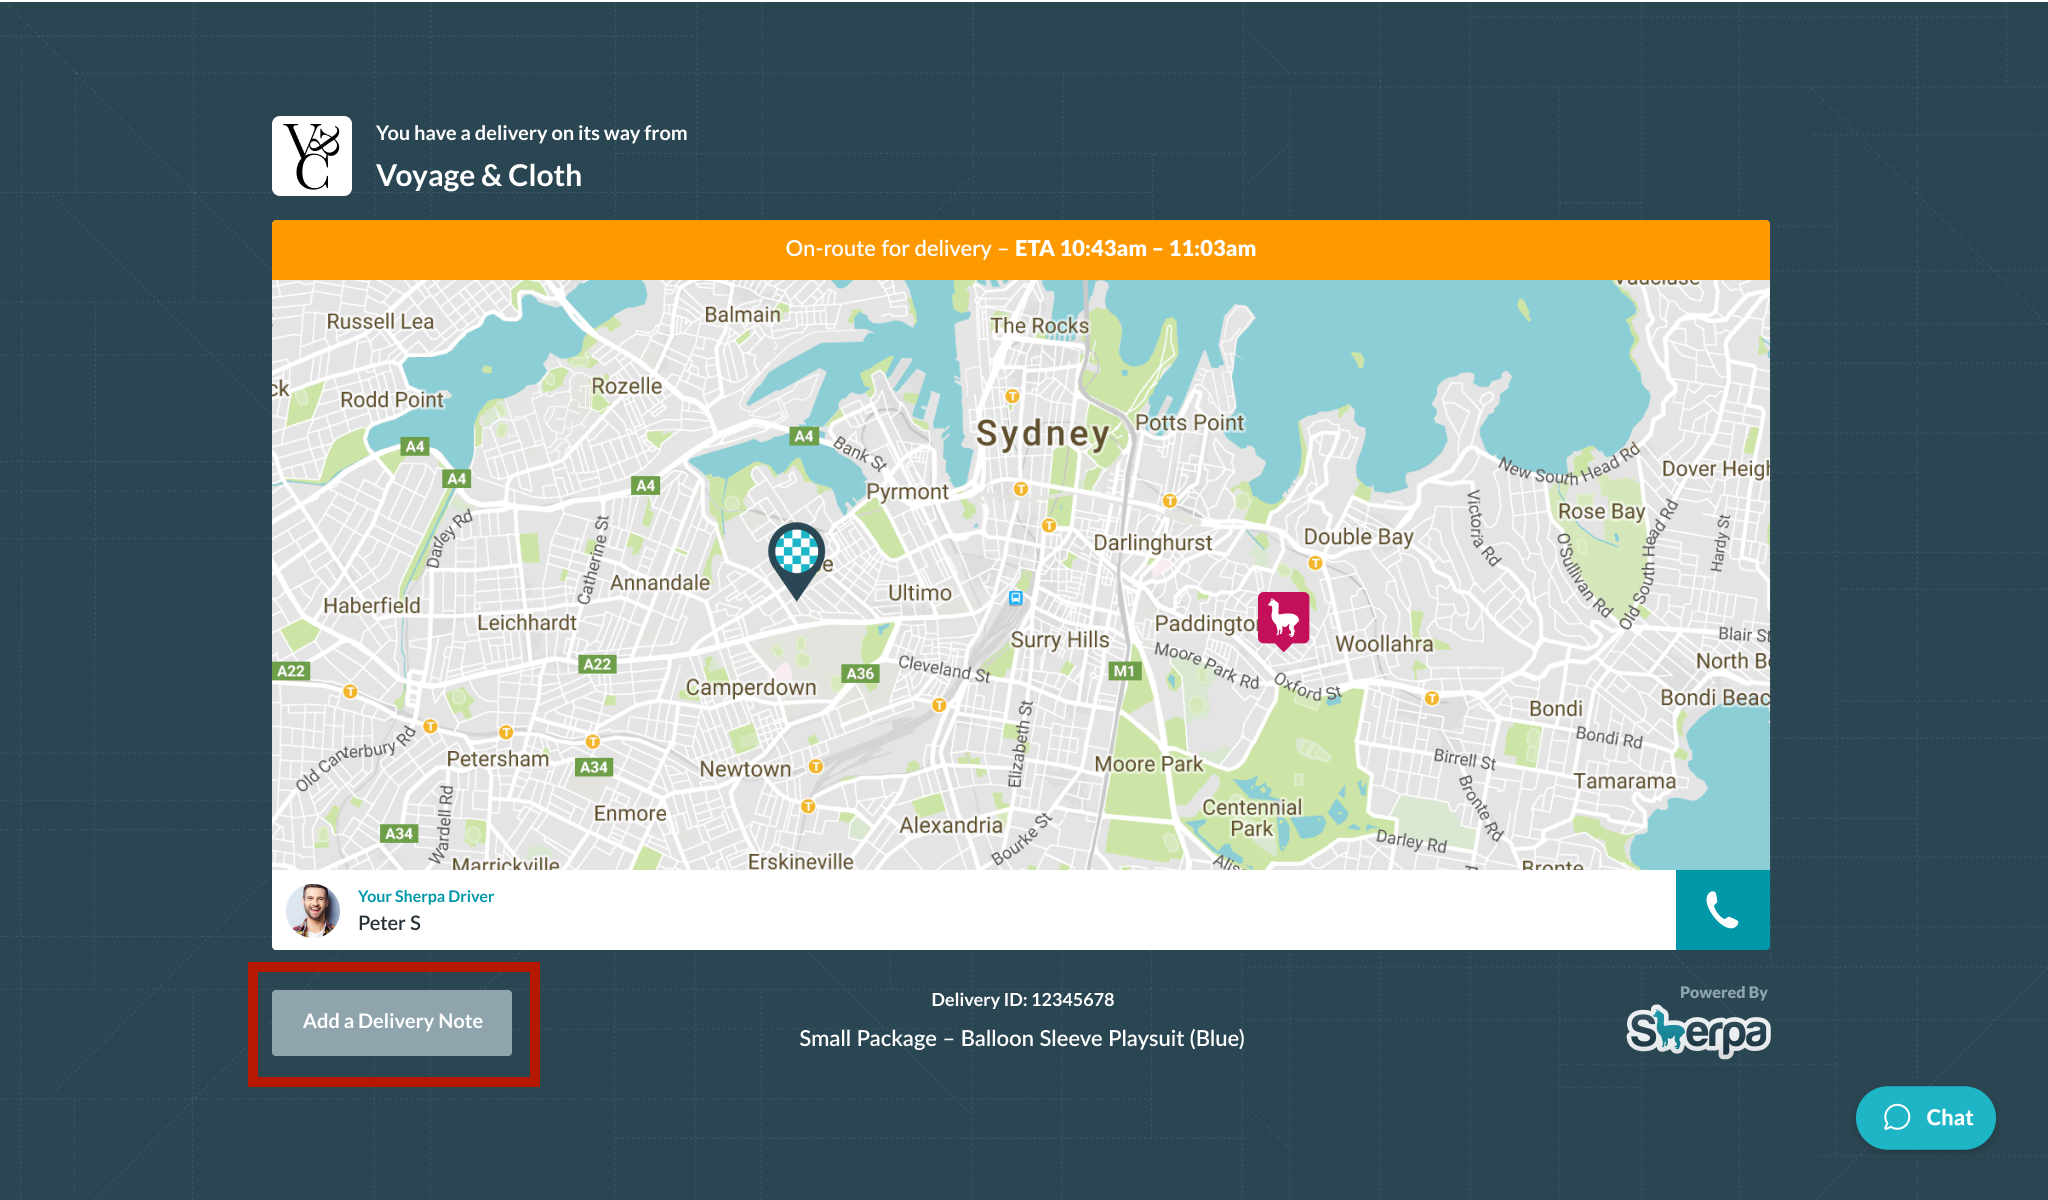The image size is (2048, 1200).
Task: Click the Balloon Sleeve Playsuit package description
Action: [1021, 1038]
